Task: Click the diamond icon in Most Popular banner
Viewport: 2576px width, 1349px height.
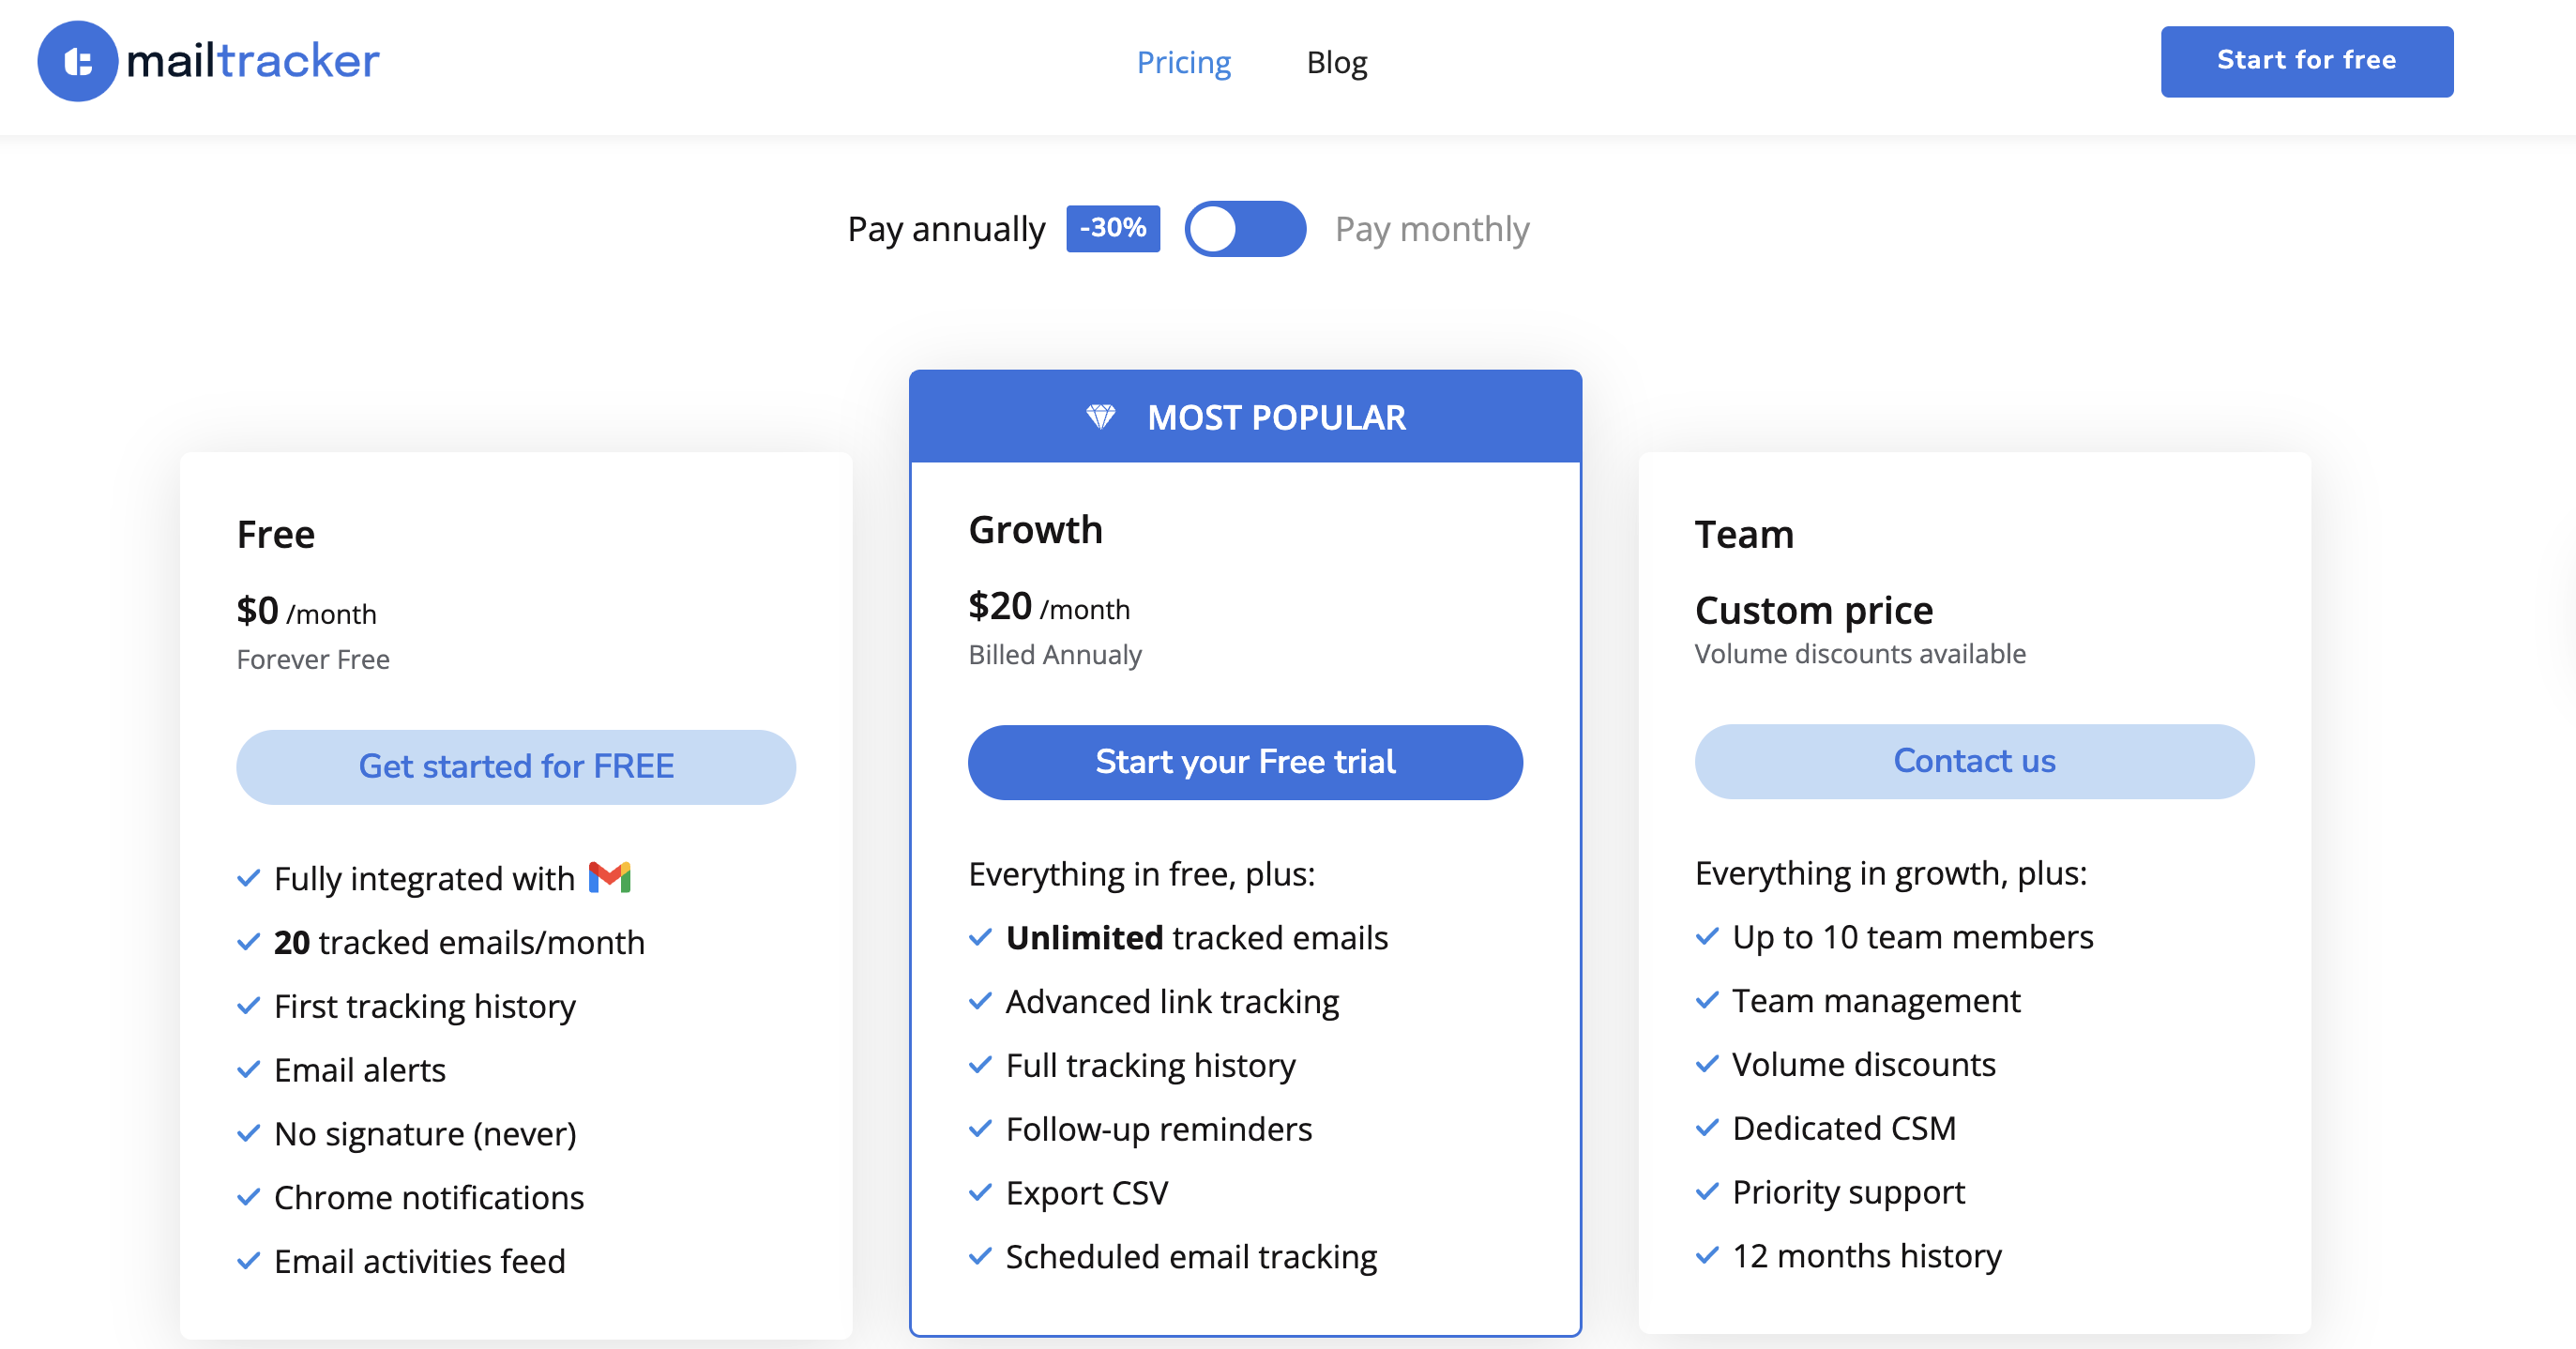Action: click(1100, 417)
